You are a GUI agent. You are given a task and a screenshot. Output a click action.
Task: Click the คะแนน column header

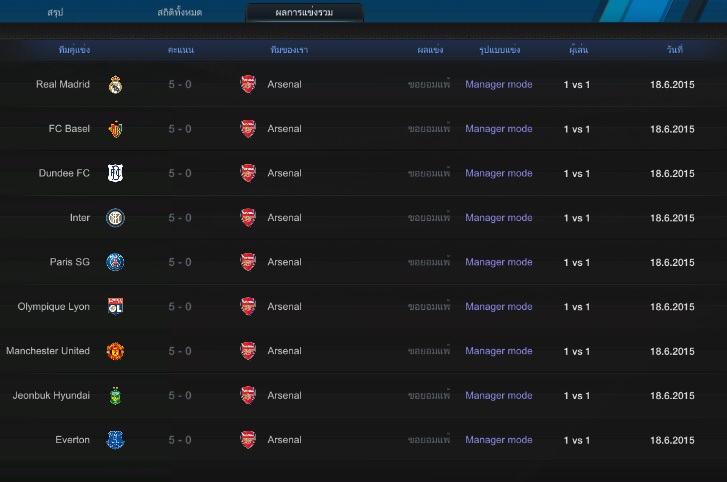[x=181, y=49]
